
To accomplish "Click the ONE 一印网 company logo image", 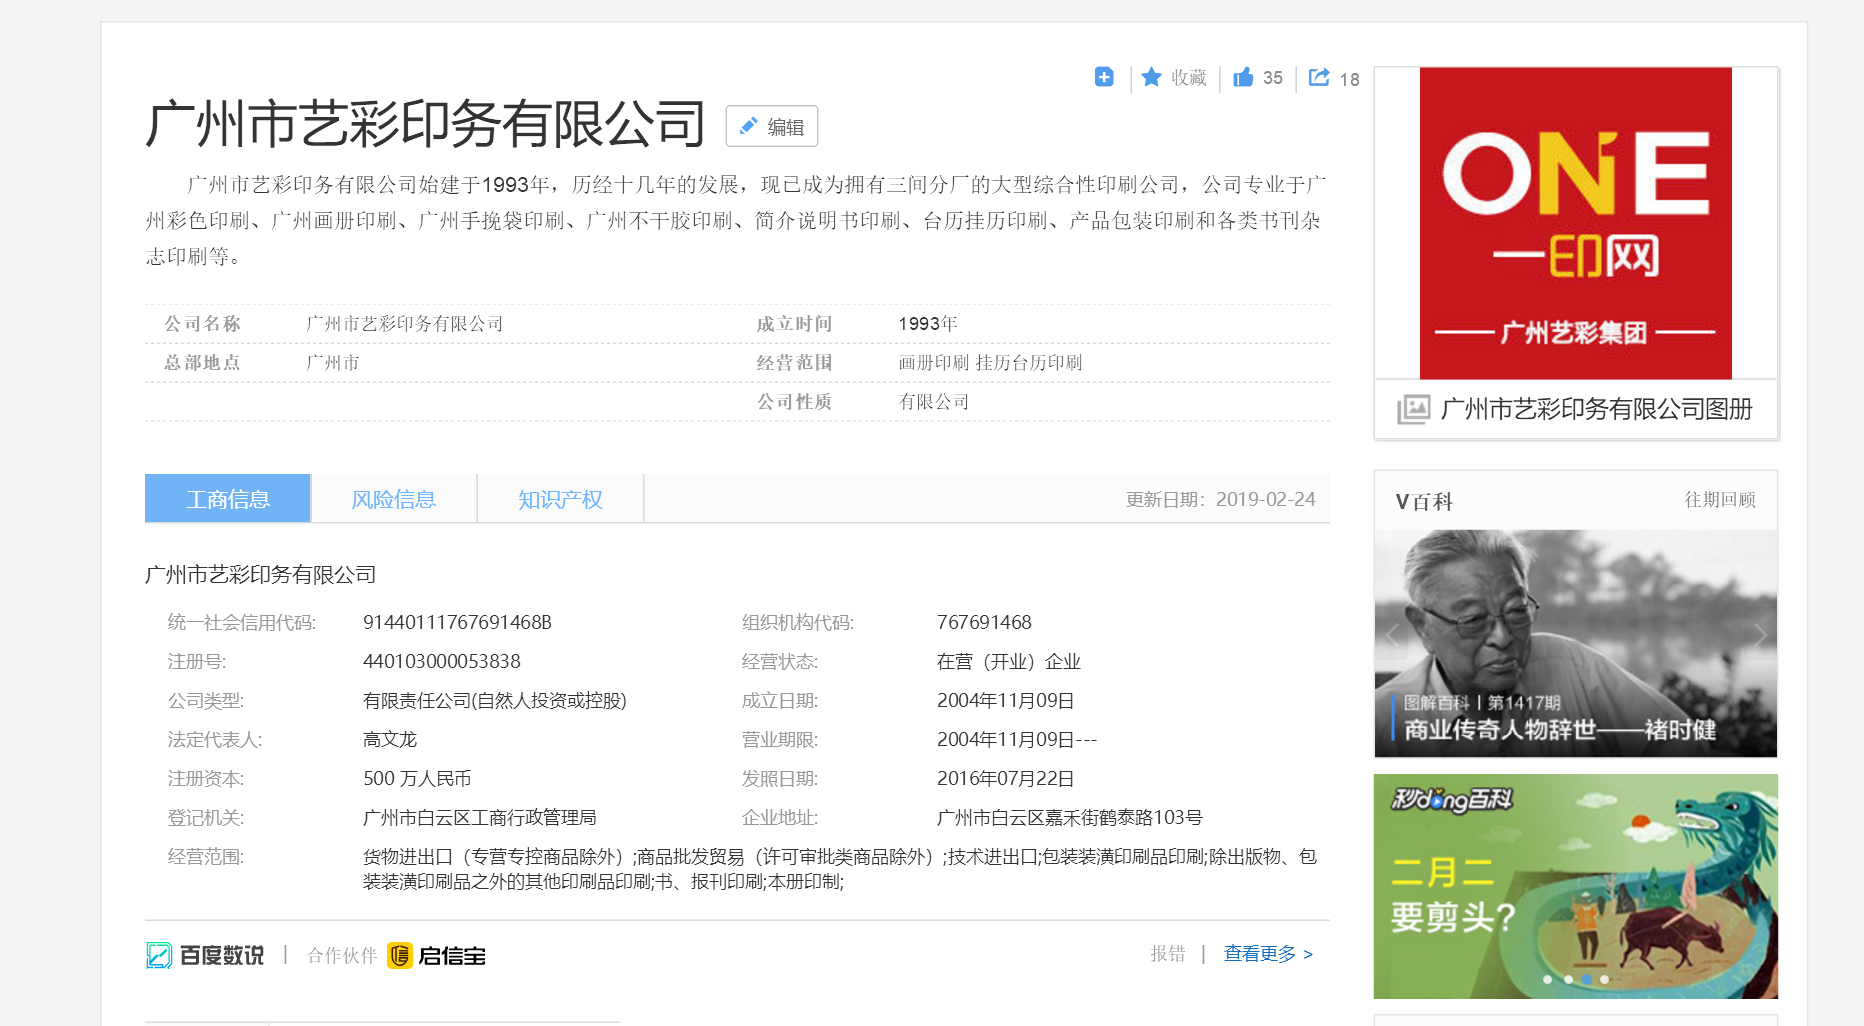I will tap(1576, 223).
